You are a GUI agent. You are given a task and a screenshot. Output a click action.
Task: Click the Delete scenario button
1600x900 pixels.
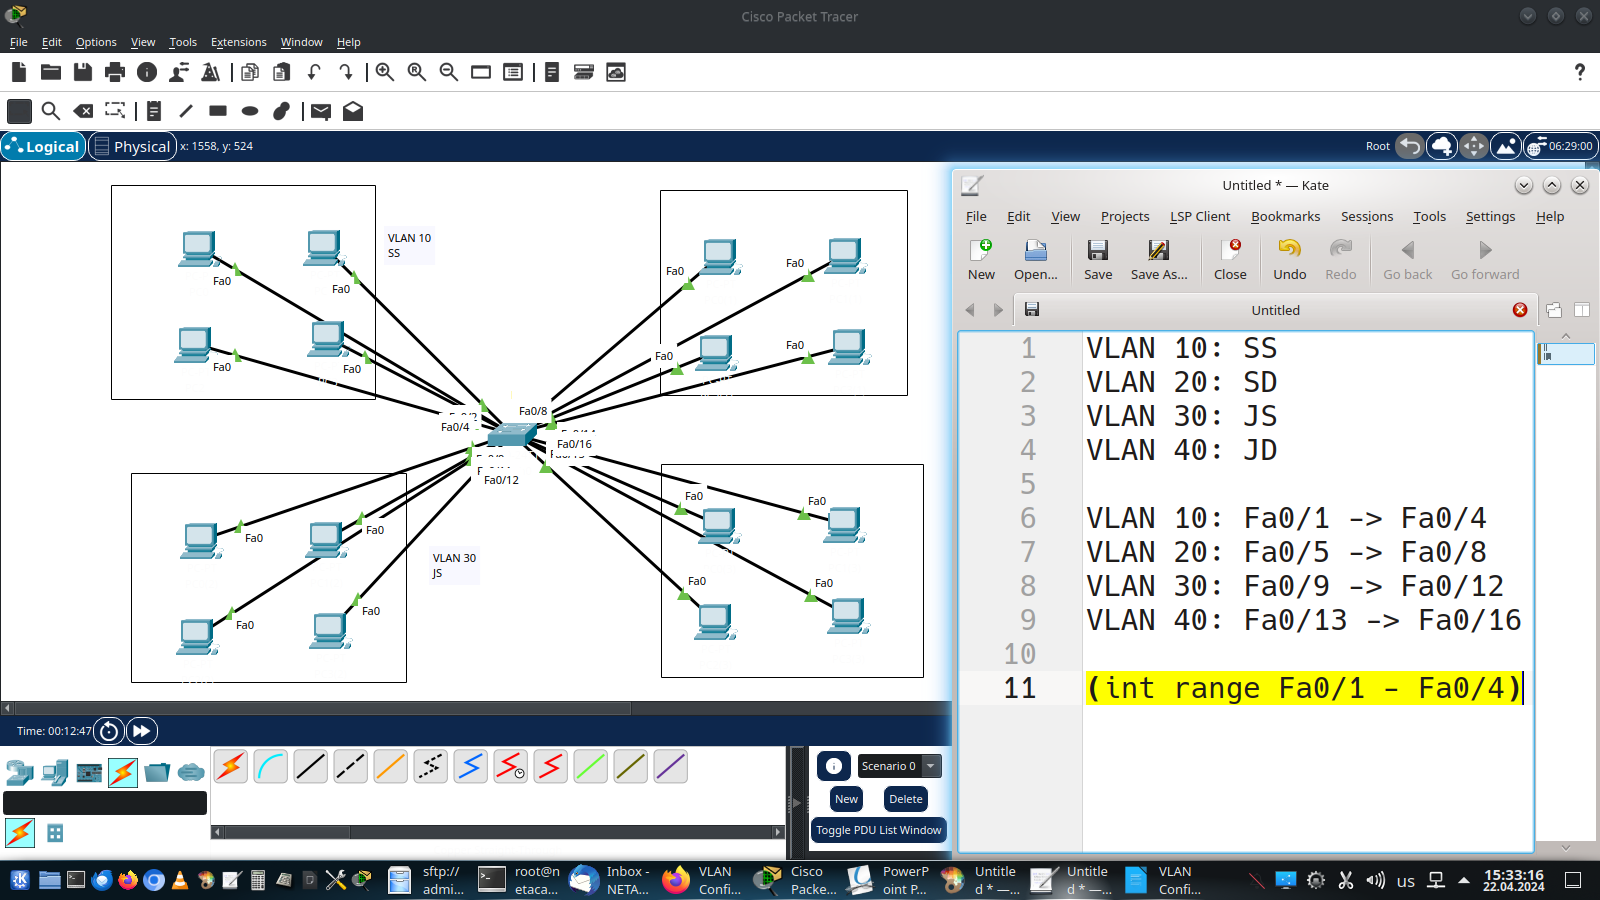coord(905,799)
